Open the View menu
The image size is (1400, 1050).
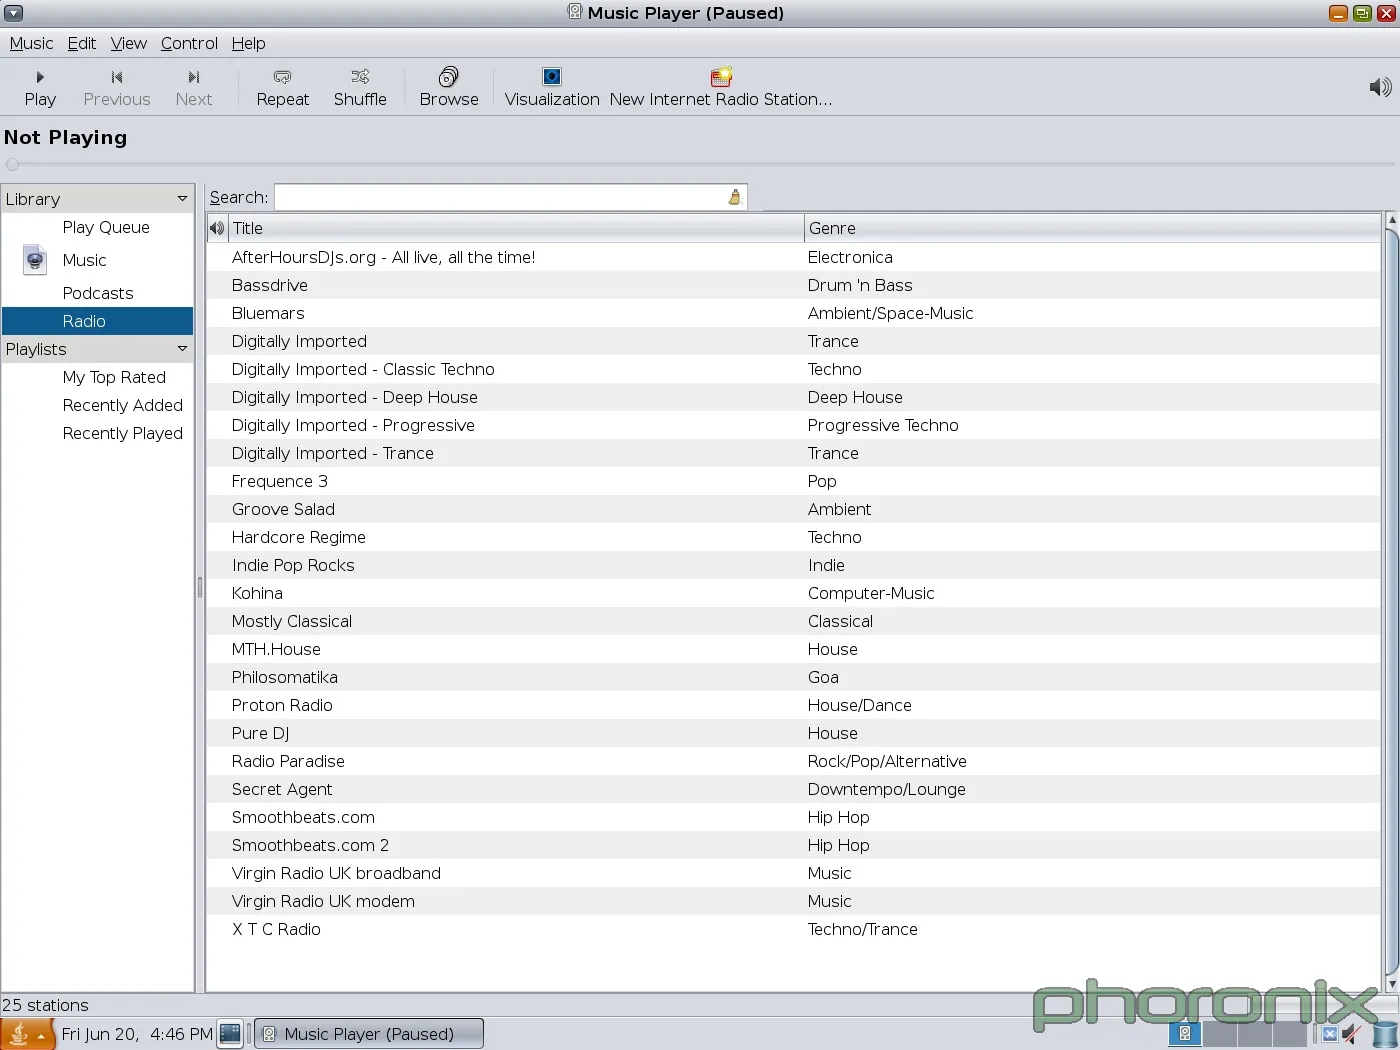tap(128, 43)
